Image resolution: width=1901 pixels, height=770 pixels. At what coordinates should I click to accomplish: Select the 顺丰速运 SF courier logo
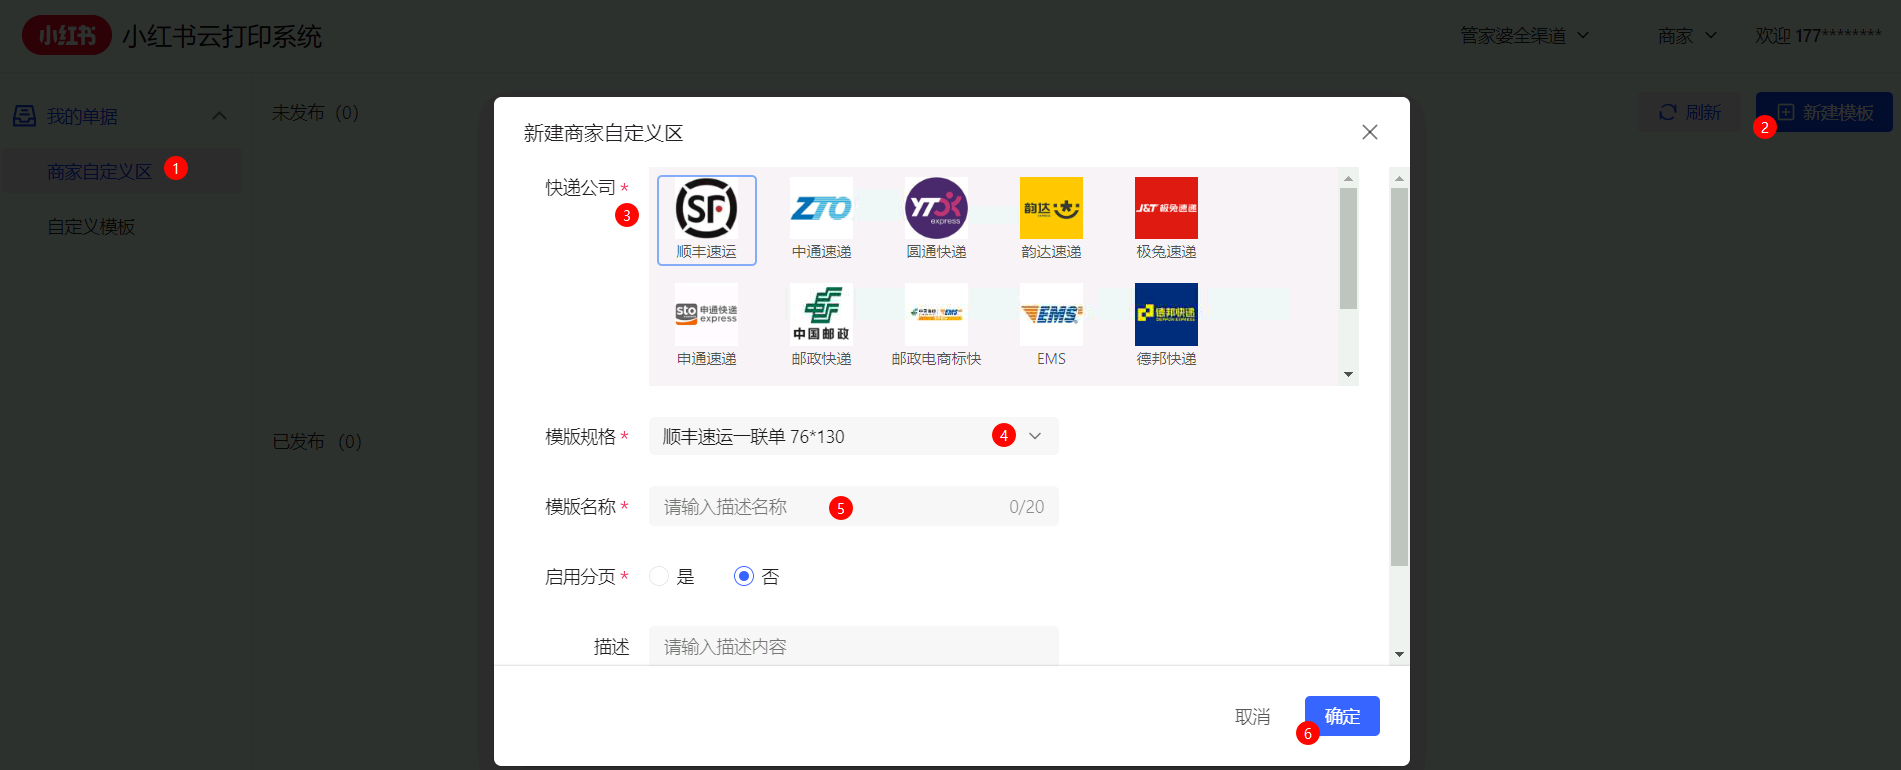click(x=706, y=208)
